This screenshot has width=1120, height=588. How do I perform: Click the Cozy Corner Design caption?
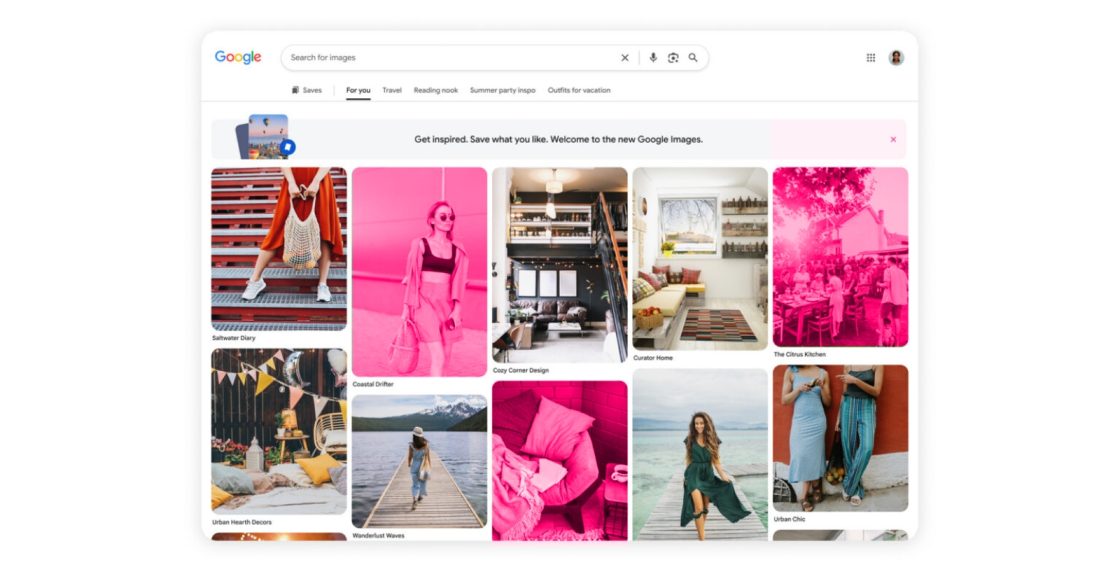coord(521,370)
